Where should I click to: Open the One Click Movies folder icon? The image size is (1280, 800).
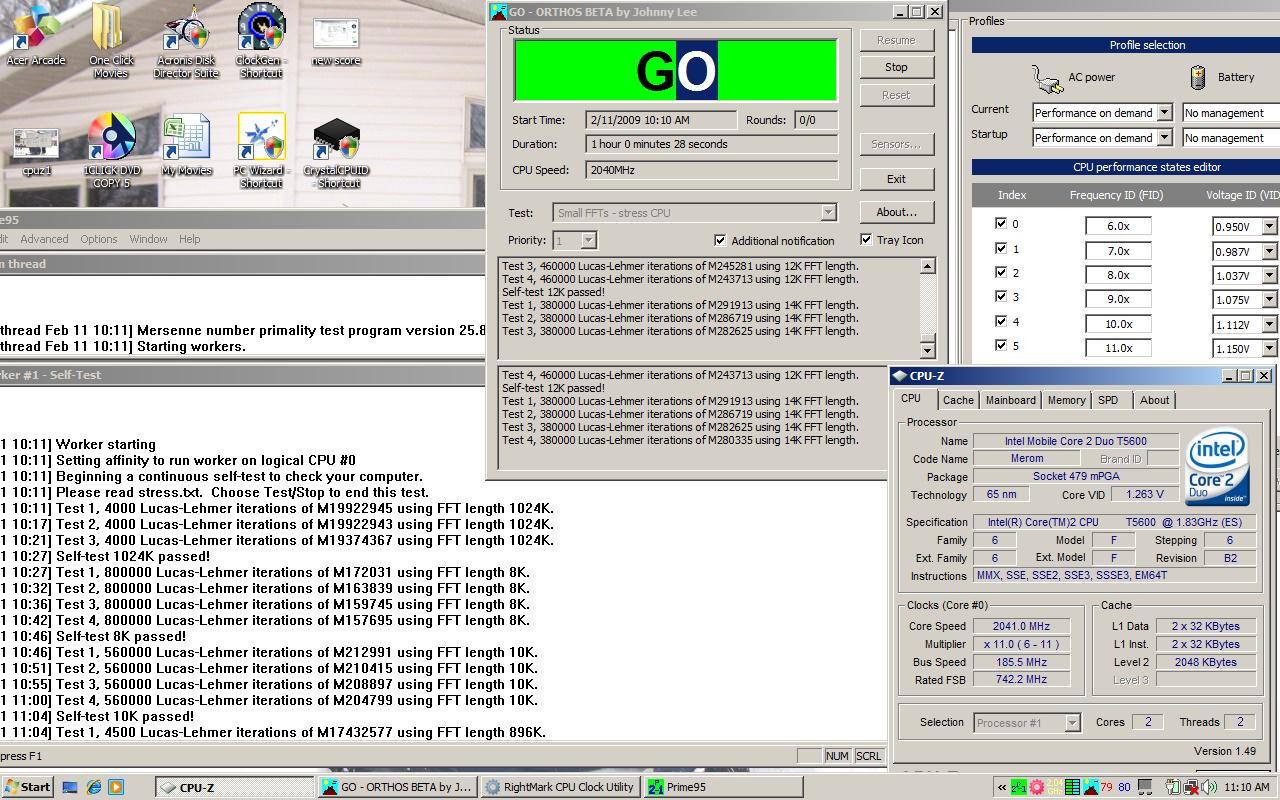(110, 40)
